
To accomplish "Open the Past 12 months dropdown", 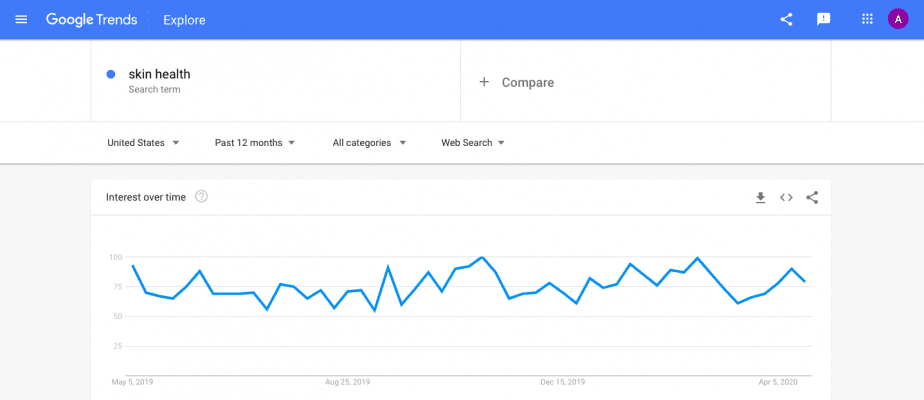I will pos(255,143).
